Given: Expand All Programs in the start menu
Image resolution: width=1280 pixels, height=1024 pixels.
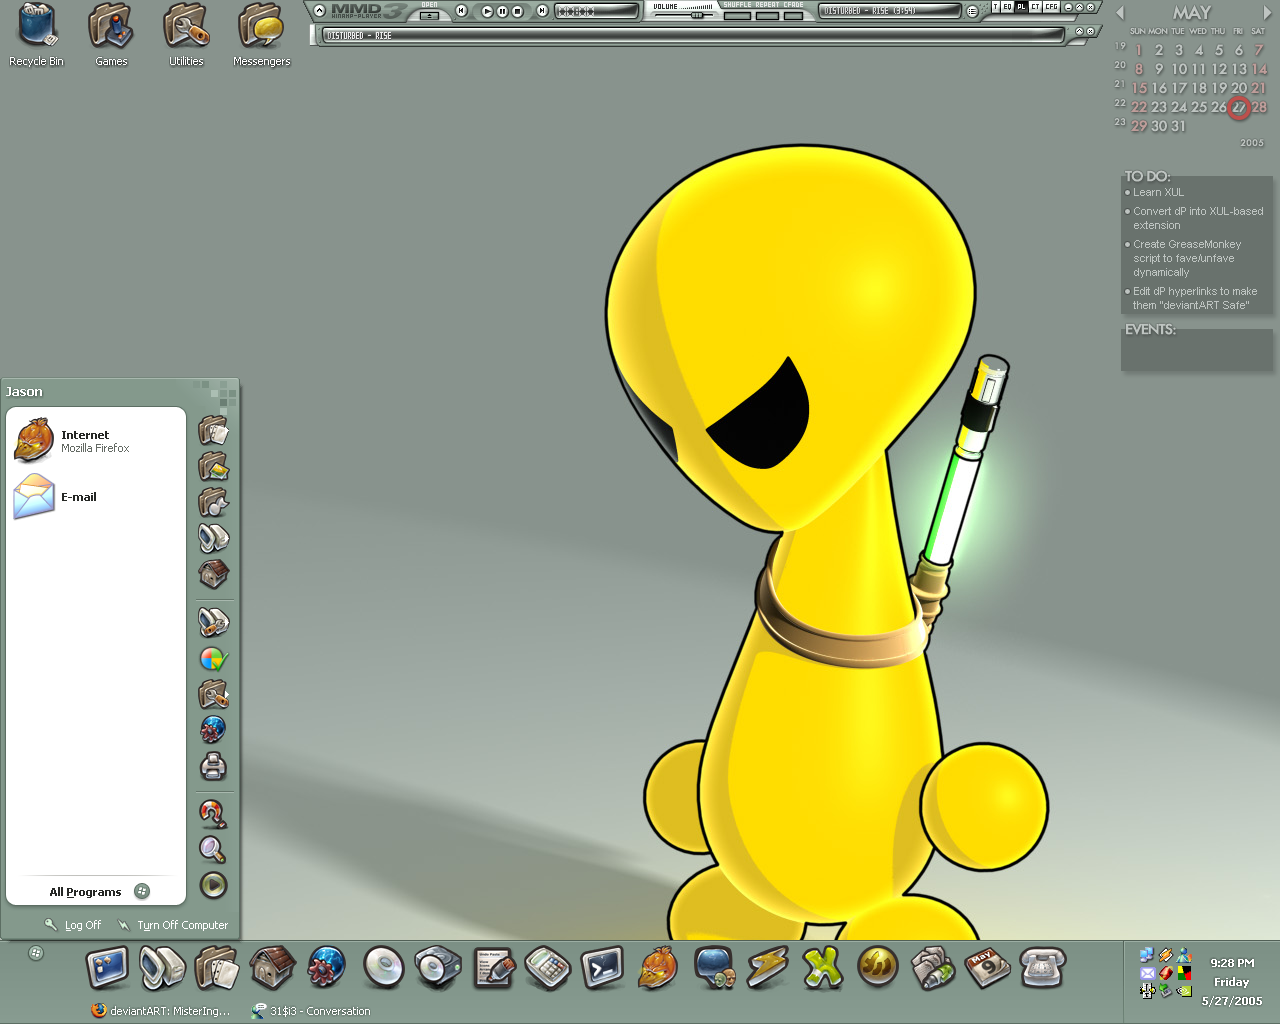Looking at the screenshot, I should tap(98, 892).
